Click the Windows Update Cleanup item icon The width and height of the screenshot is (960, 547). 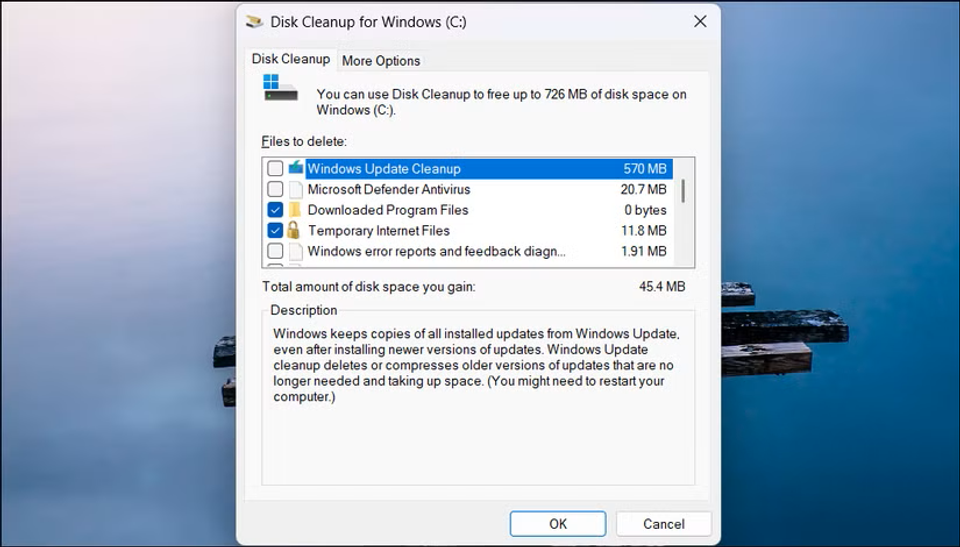(296, 168)
